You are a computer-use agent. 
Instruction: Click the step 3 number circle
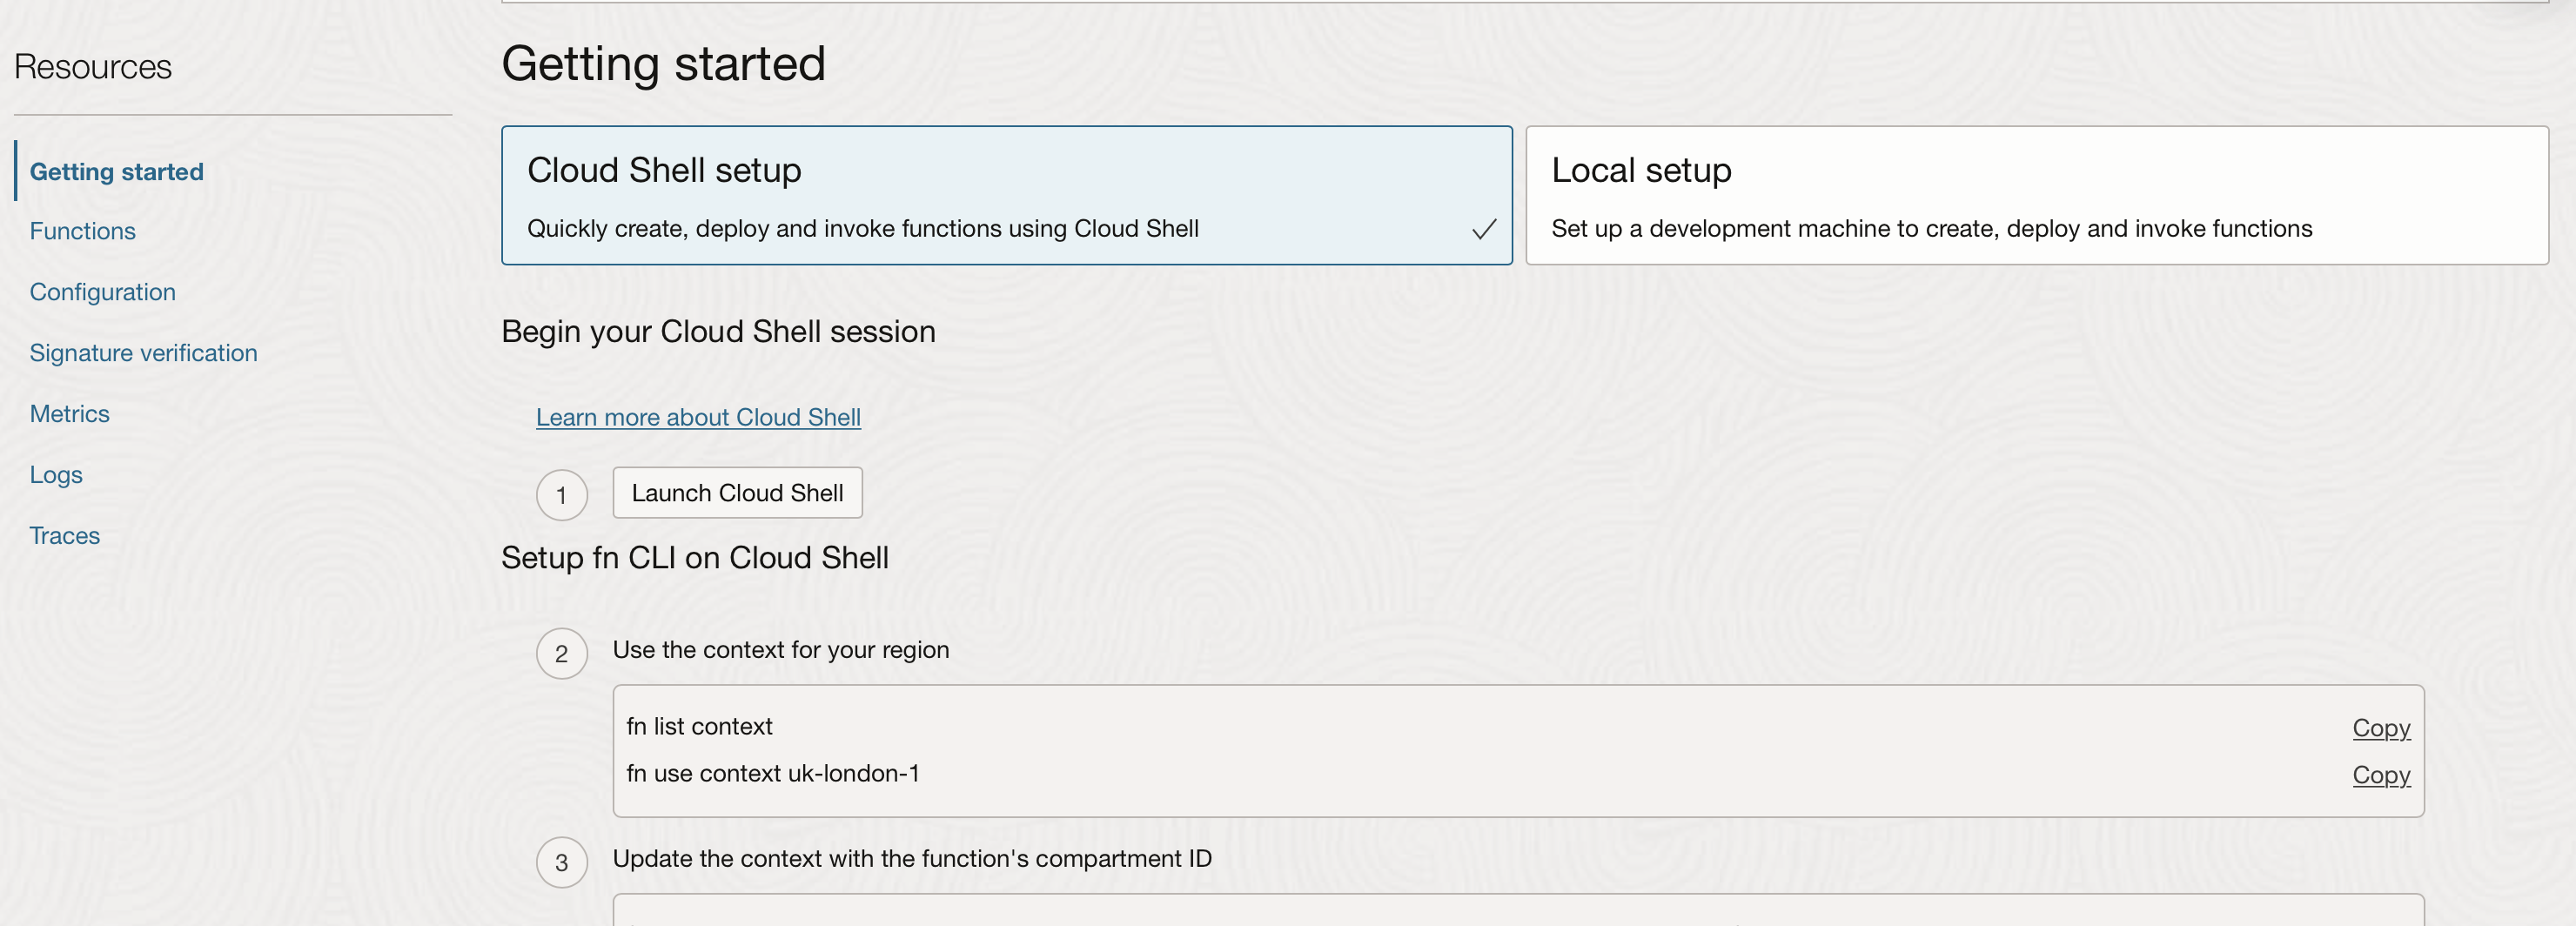pos(562,863)
